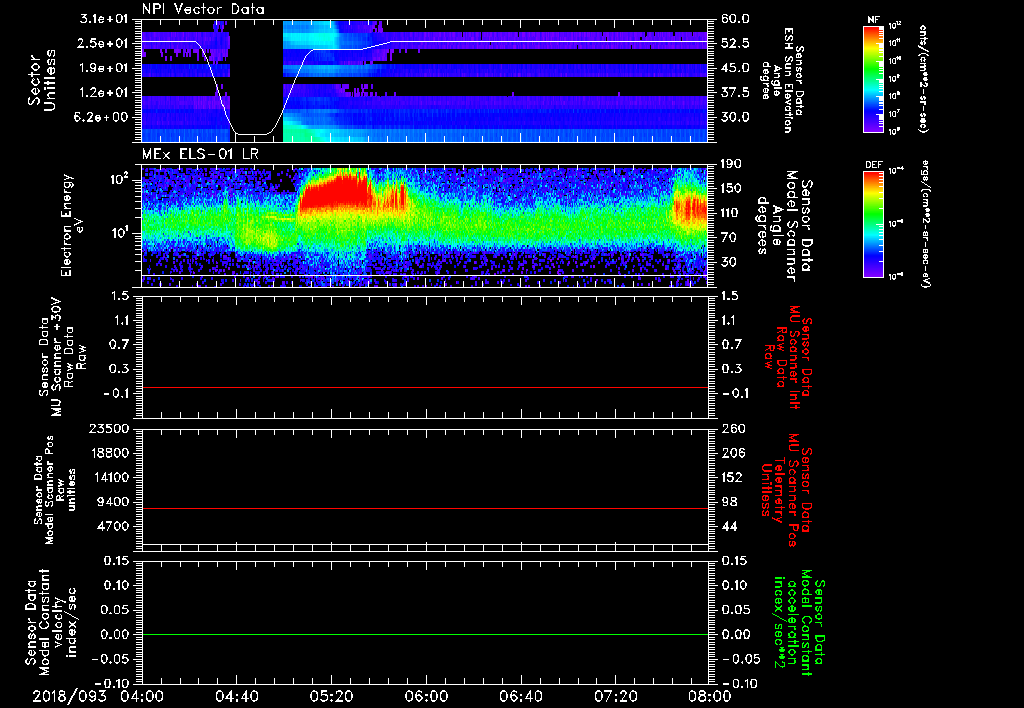
Task: Click the 52.5 sun elevation tick label
Action: coord(735,44)
